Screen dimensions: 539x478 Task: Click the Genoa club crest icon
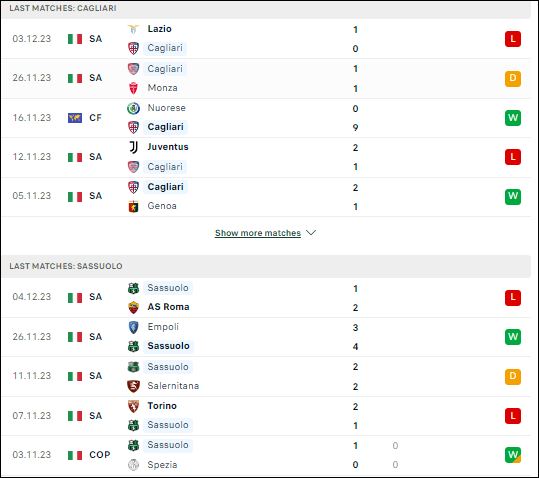(x=133, y=207)
